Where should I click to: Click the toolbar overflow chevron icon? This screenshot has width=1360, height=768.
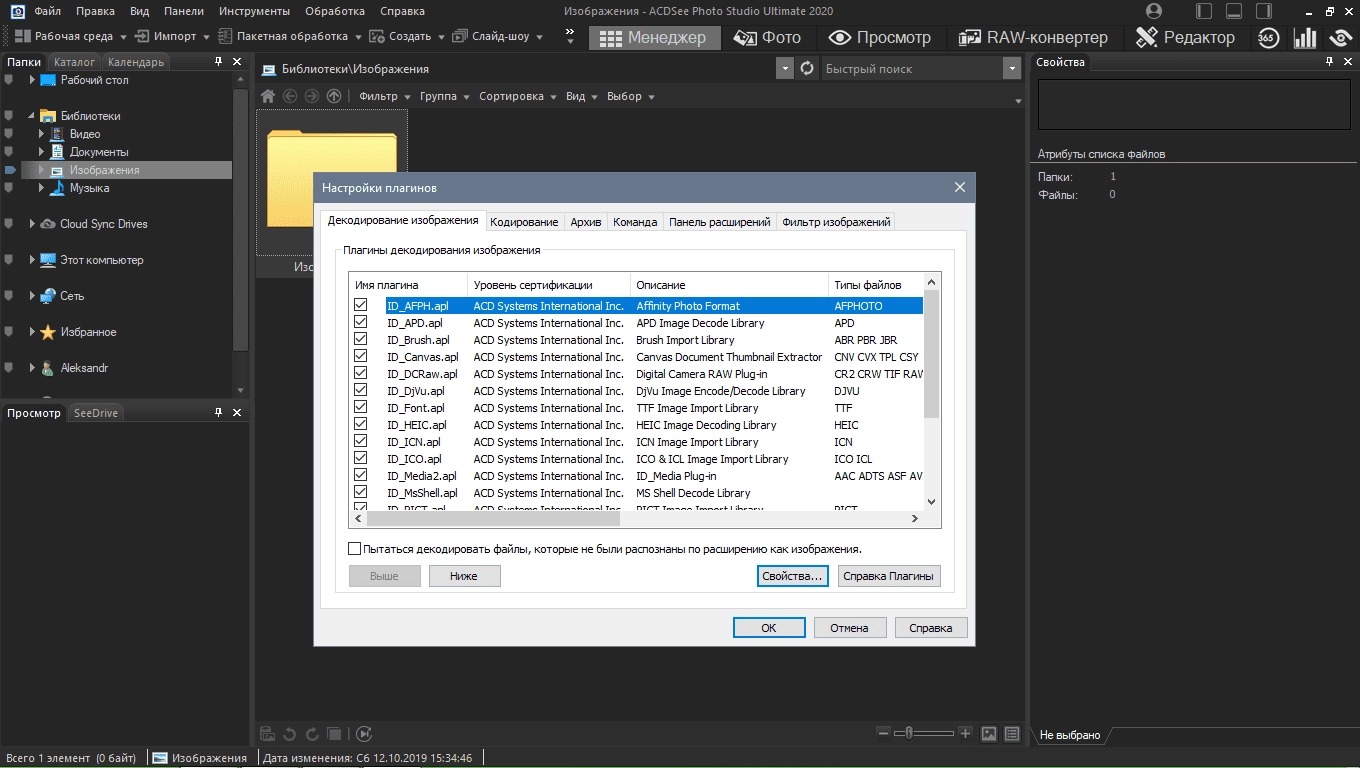click(x=570, y=36)
